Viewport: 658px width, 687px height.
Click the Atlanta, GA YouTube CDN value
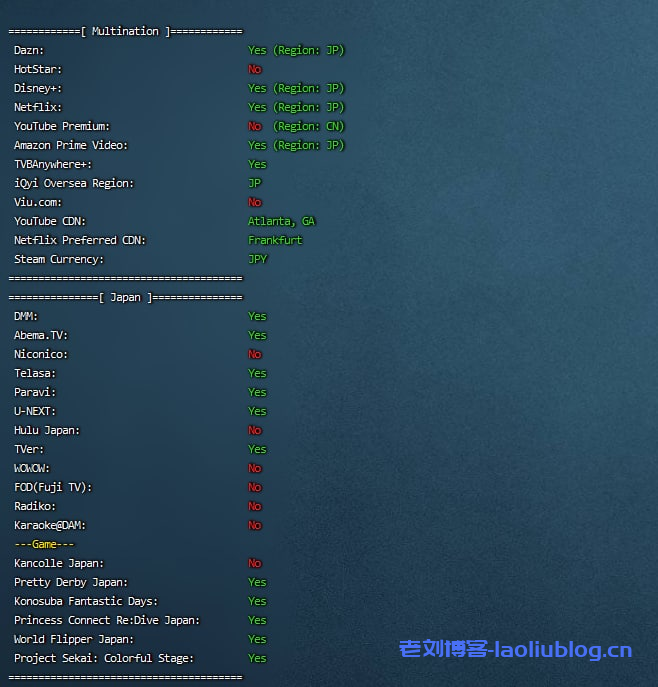(281, 221)
